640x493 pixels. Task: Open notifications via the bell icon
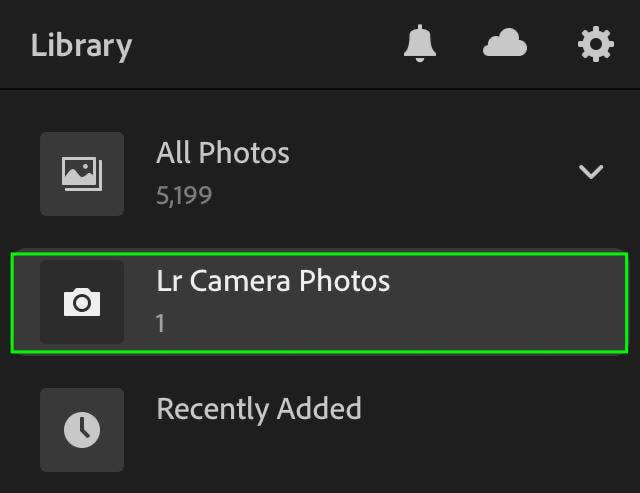coord(420,43)
